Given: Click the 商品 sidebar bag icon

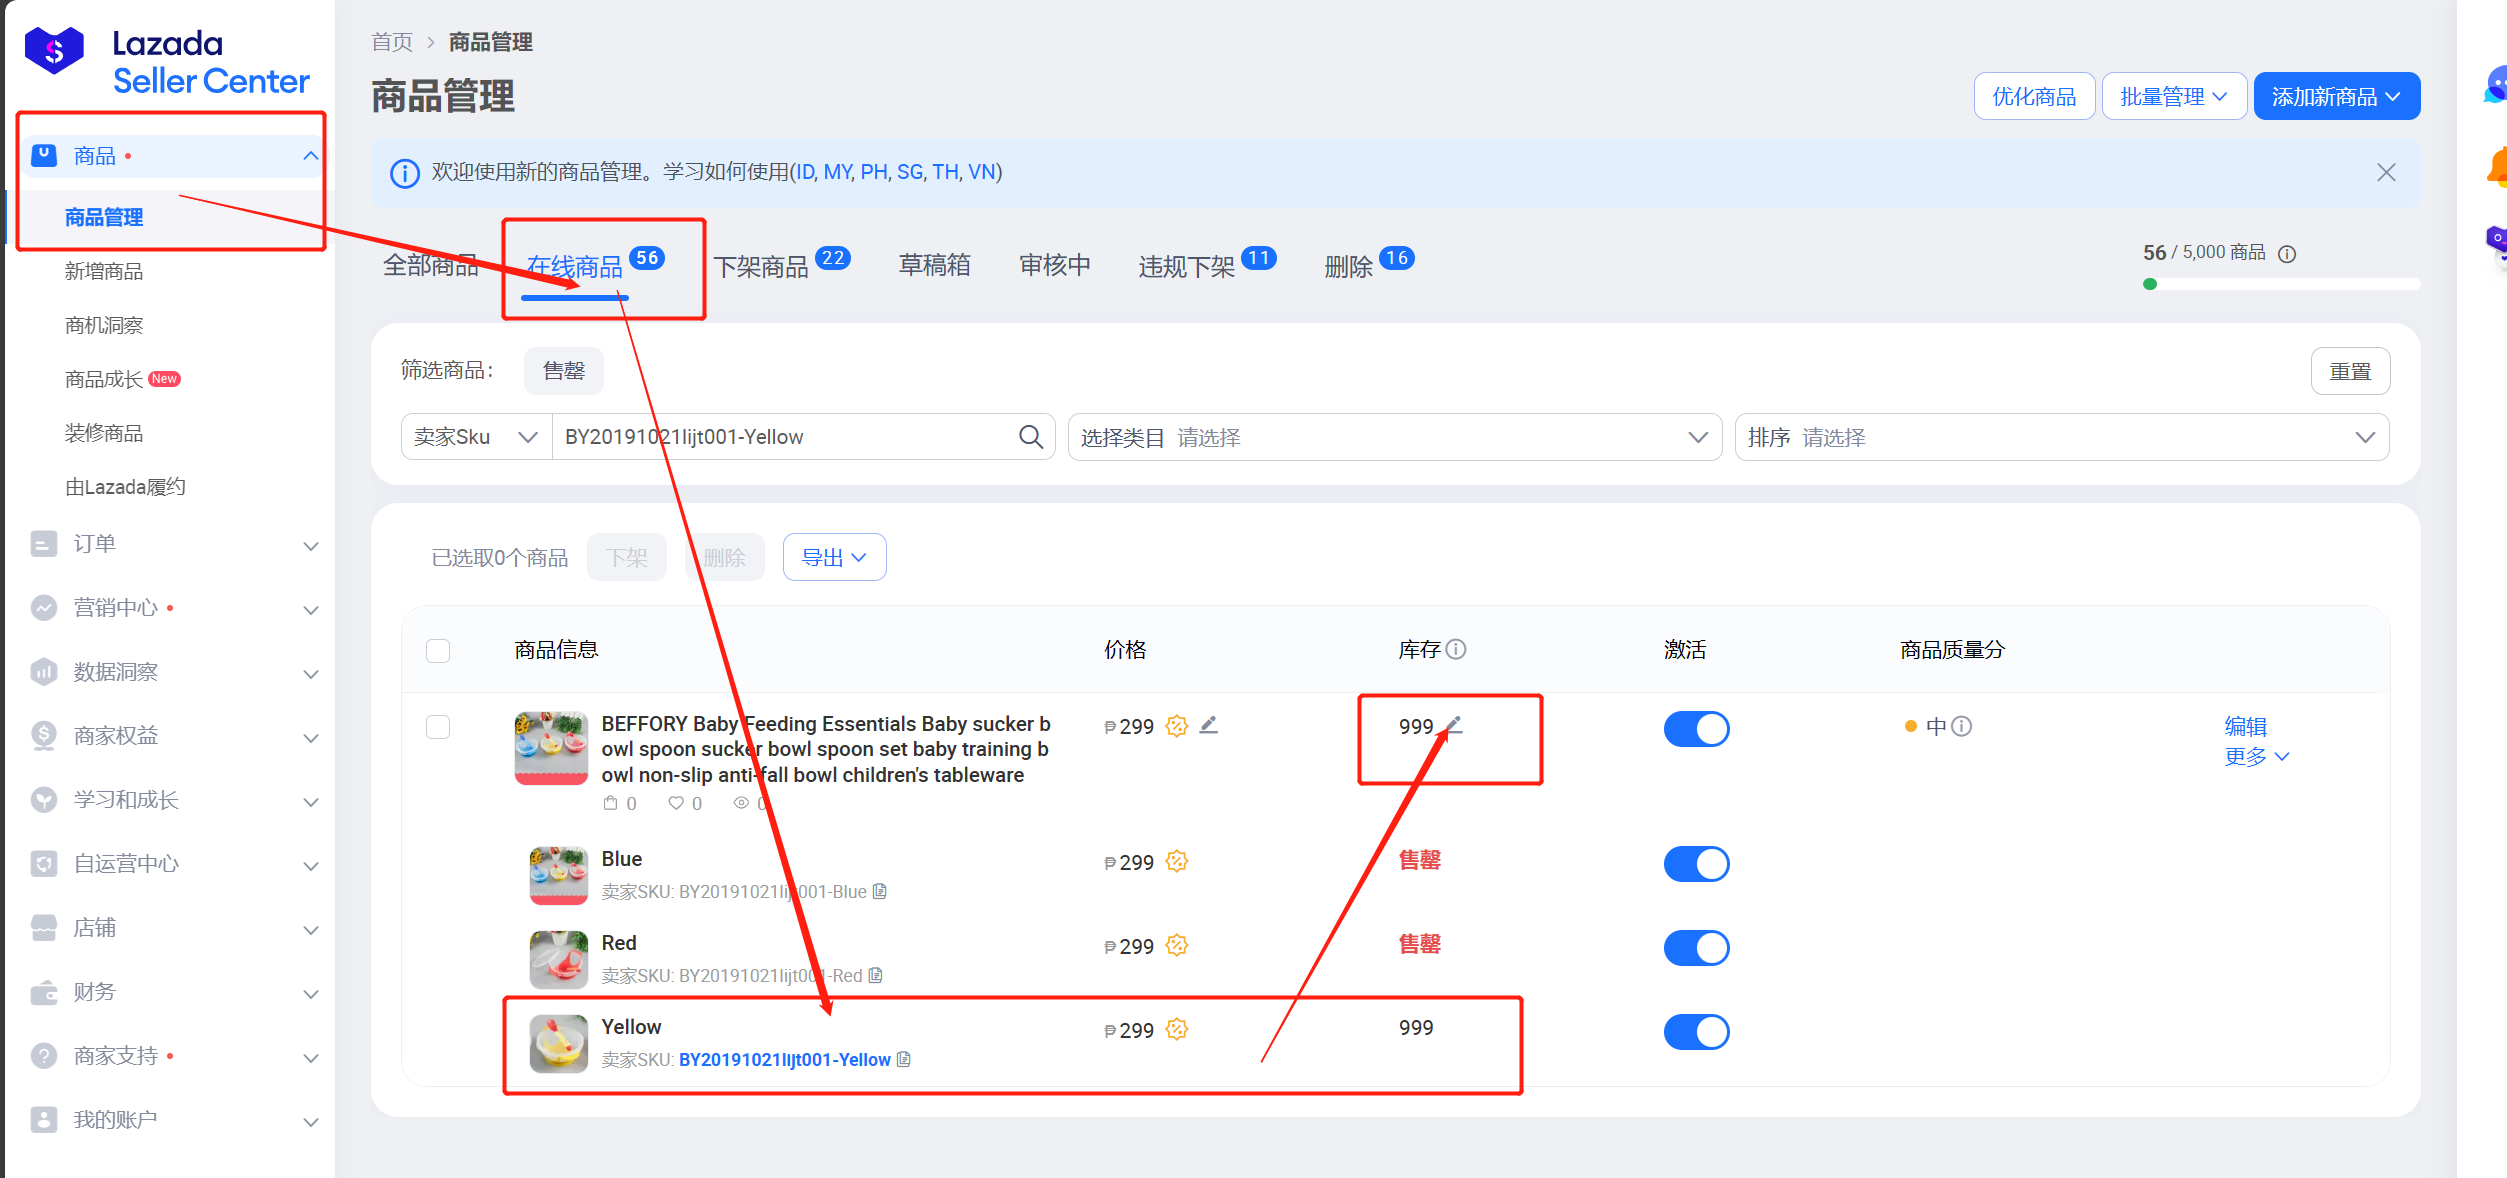Looking at the screenshot, I should click(x=44, y=155).
